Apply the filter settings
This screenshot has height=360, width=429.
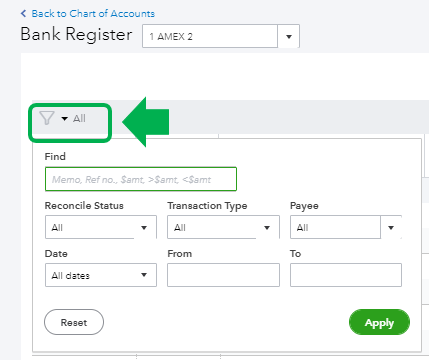pyautogui.click(x=379, y=322)
